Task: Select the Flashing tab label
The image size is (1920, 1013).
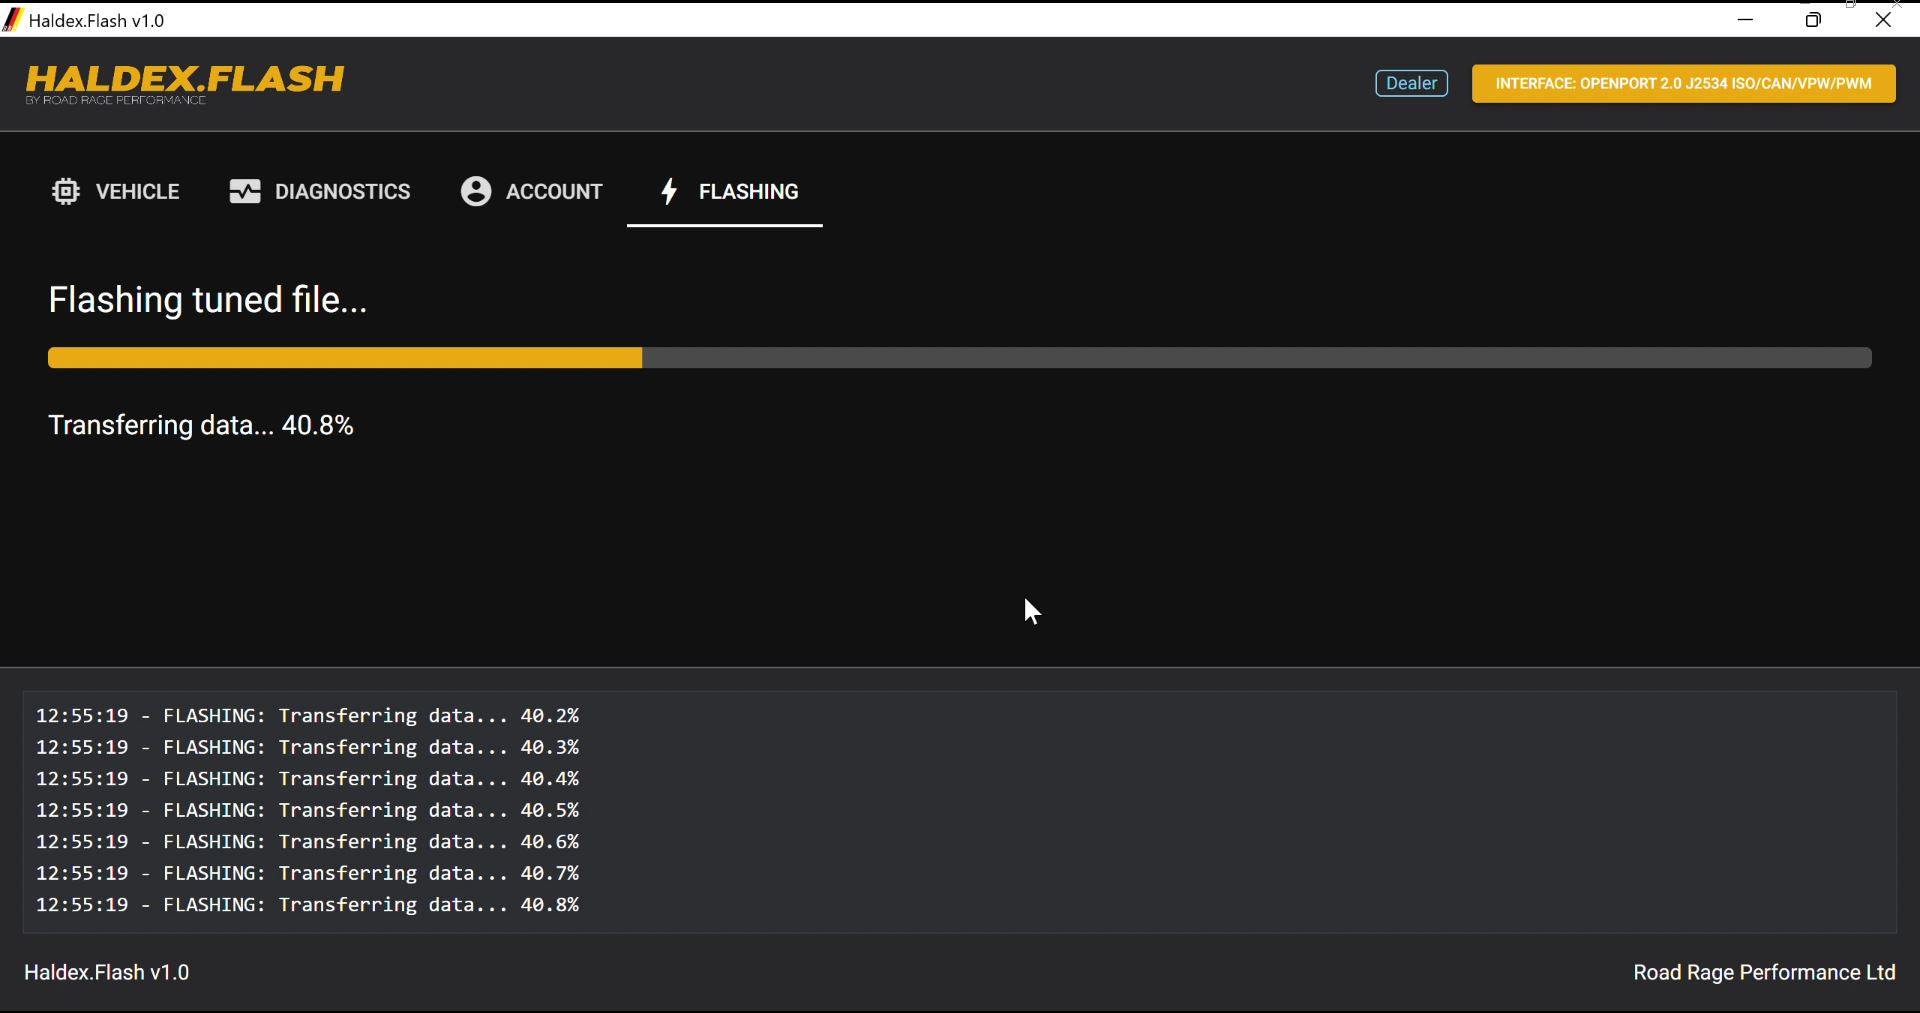Action: [x=748, y=192]
